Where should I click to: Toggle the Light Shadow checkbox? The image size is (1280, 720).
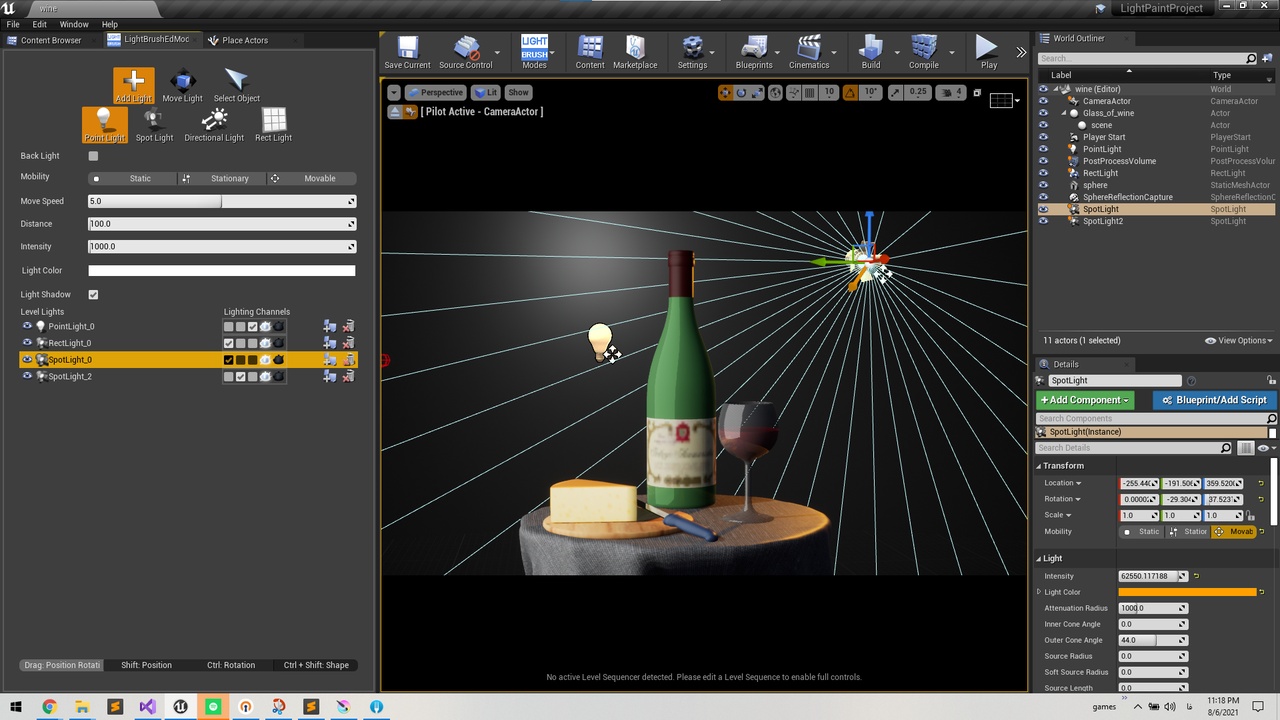point(93,295)
